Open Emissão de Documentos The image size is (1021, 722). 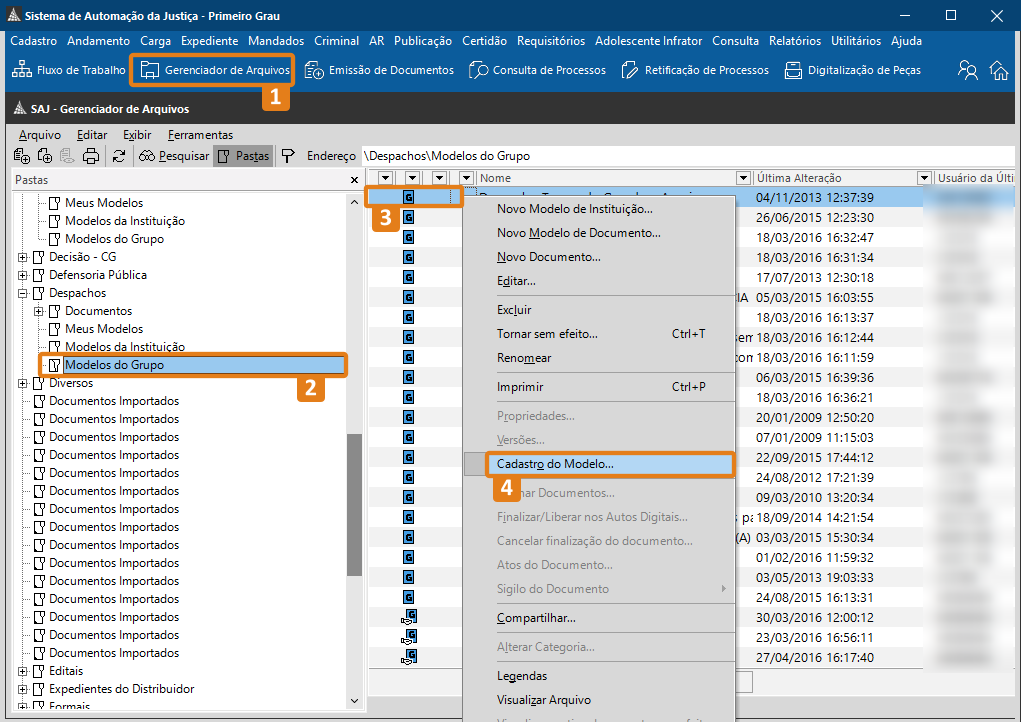point(379,70)
